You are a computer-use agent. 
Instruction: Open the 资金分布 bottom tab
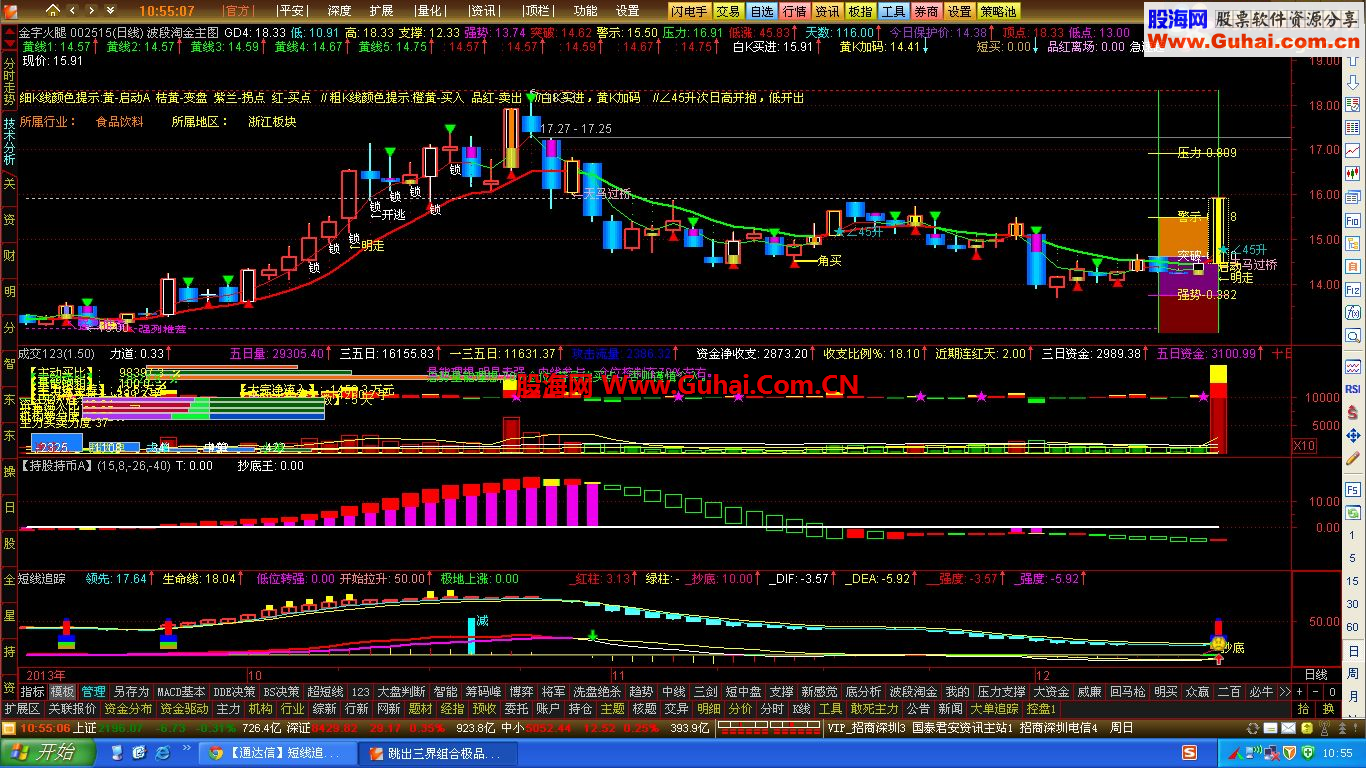pyautogui.click(x=128, y=708)
